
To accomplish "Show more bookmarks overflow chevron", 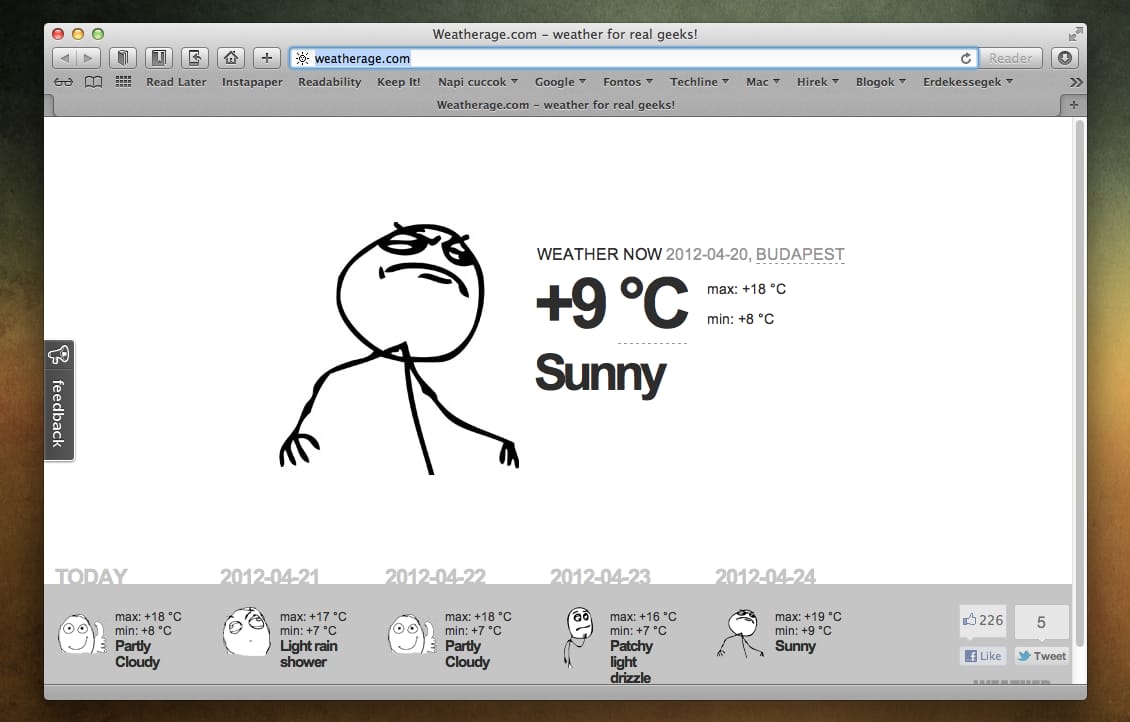I will [x=1076, y=82].
